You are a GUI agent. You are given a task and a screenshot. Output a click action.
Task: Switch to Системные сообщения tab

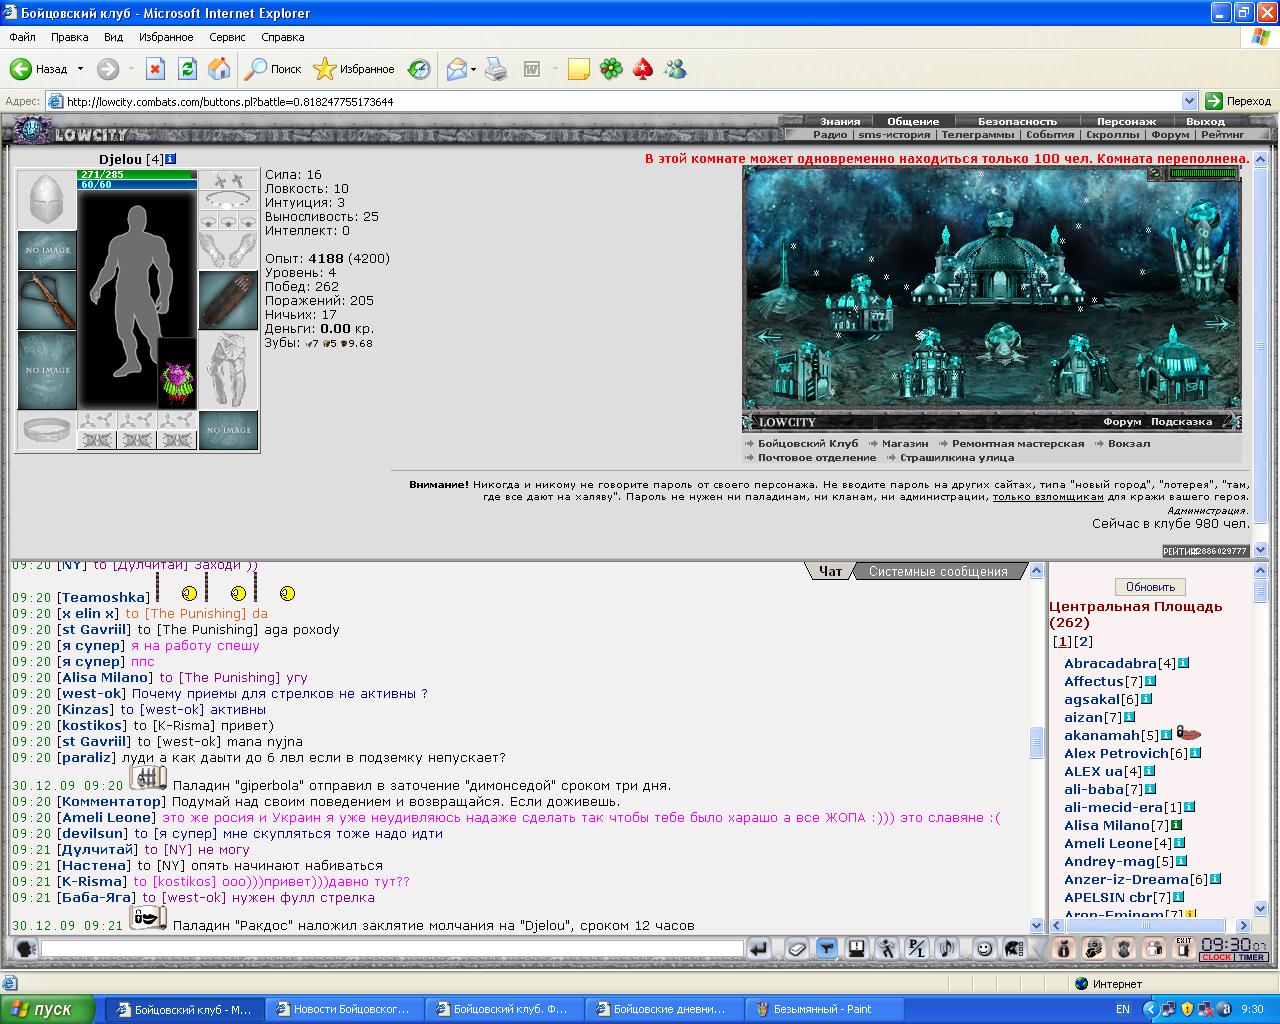938,572
